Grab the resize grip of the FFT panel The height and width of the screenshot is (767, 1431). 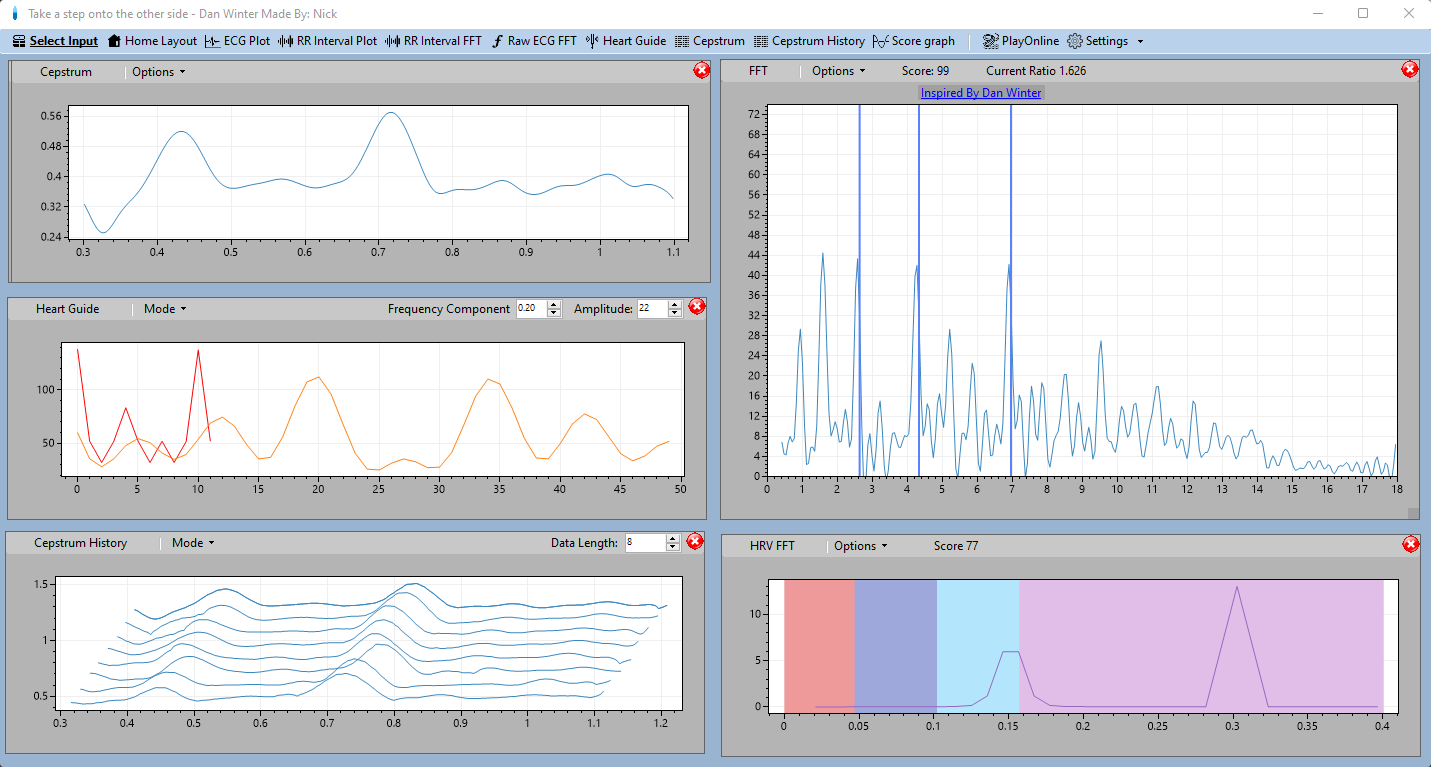1413,513
